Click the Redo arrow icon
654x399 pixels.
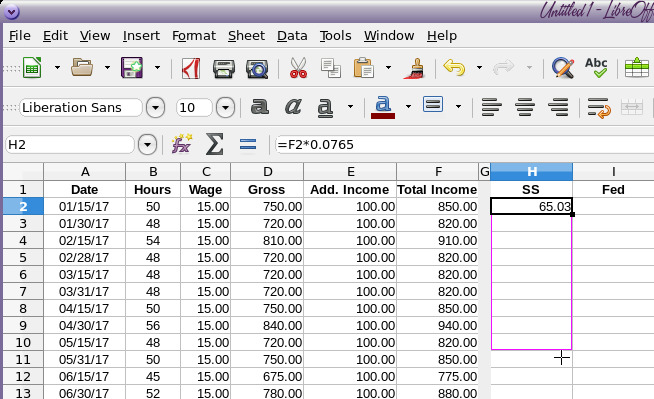tap(503, 68)
